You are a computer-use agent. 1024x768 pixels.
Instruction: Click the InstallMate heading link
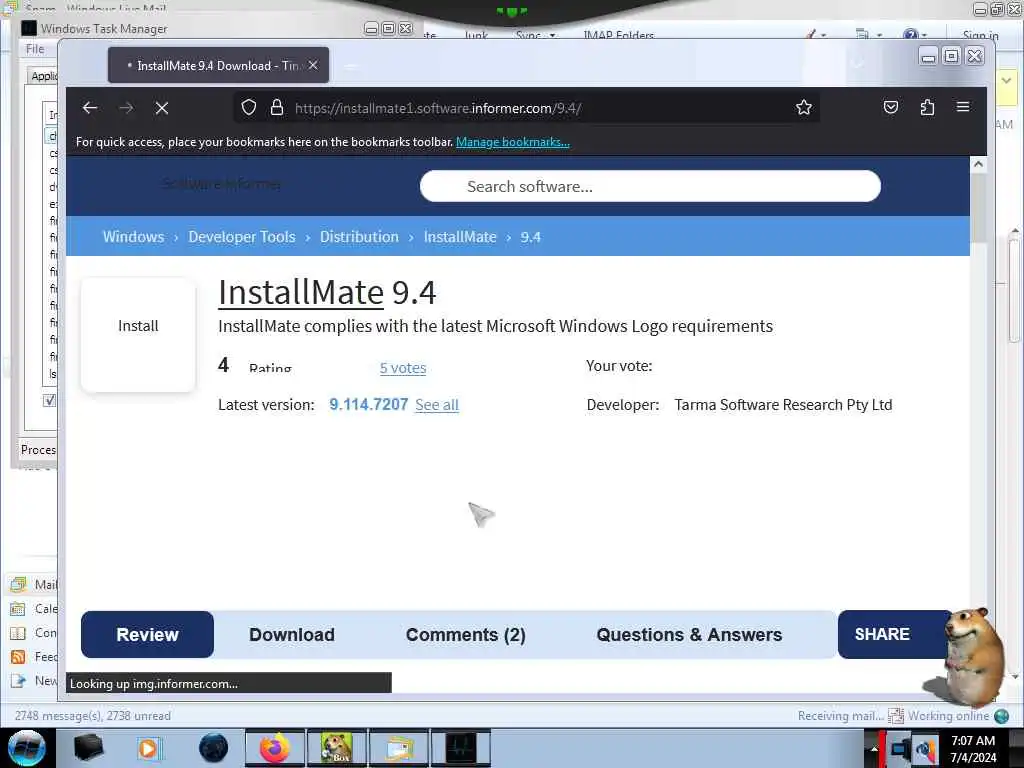(300, 292)
